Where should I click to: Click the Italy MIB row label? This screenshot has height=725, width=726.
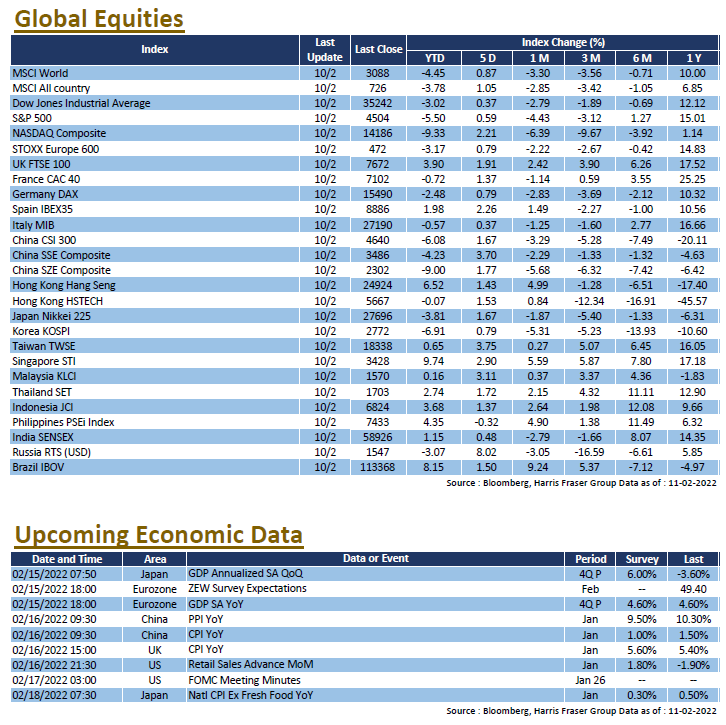pos(33,225)
